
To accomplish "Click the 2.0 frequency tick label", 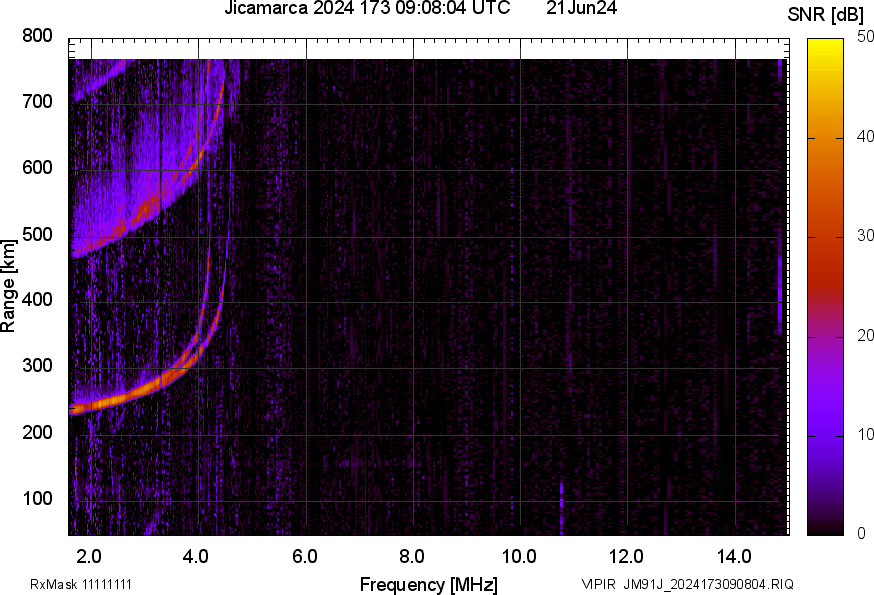I will pos(91,555).
